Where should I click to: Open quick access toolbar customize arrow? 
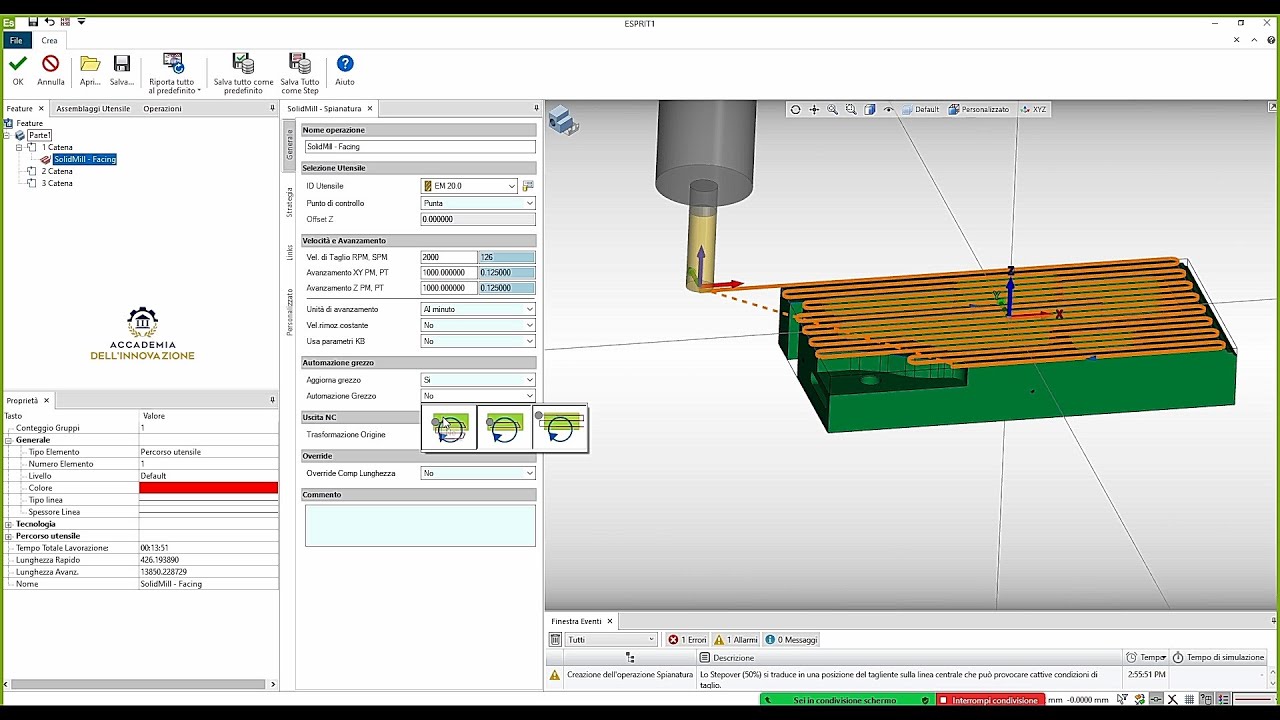(82, 21)
